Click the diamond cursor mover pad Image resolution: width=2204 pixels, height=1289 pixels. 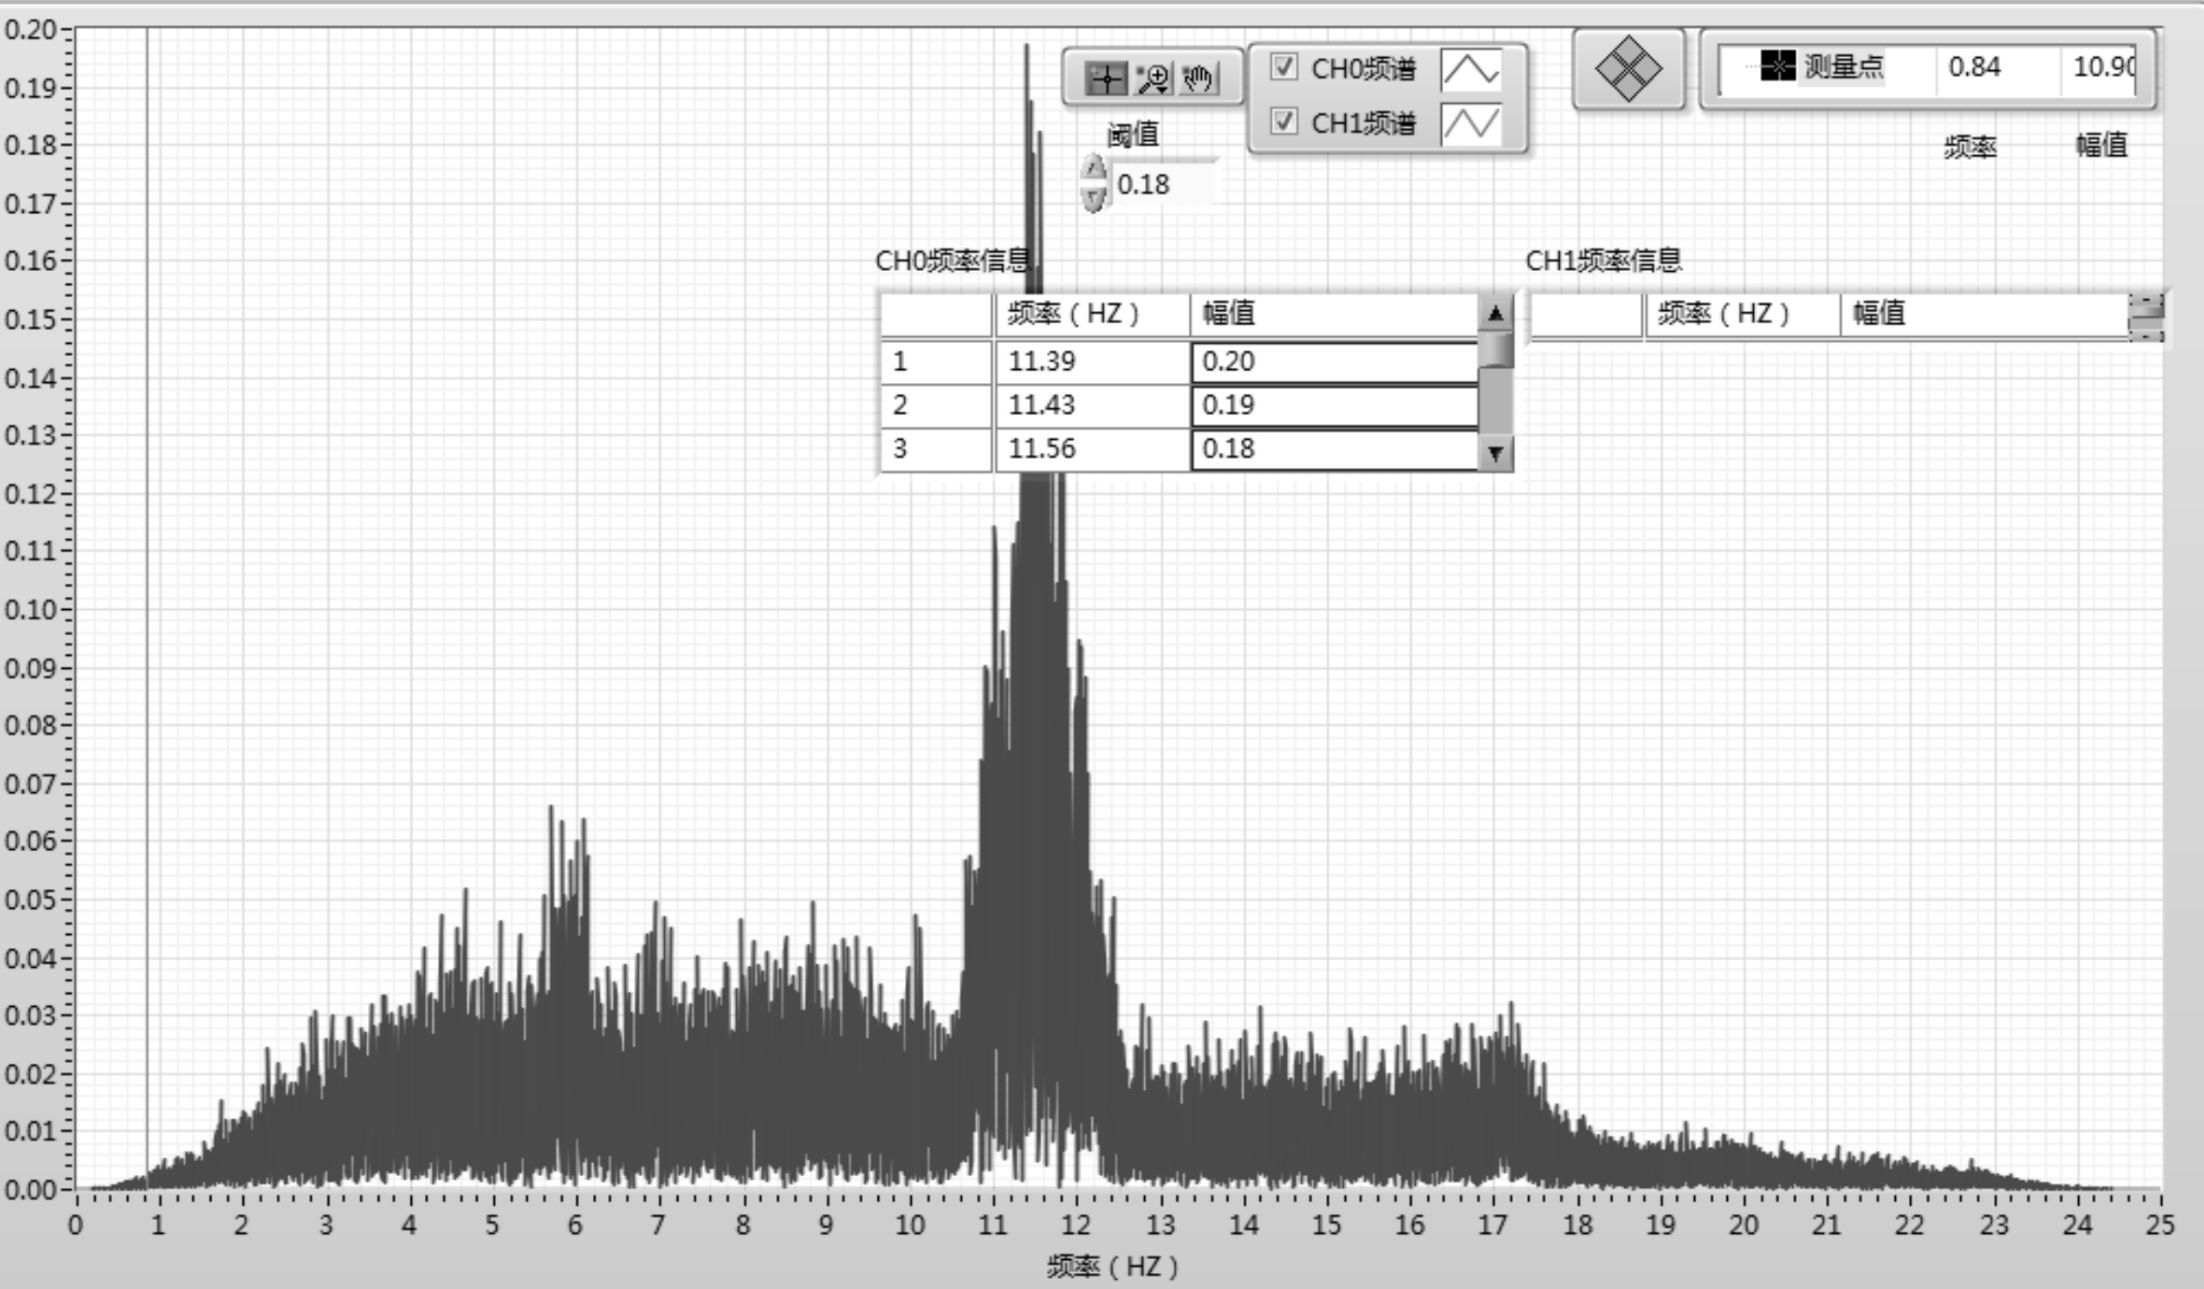coord(1628,69)
